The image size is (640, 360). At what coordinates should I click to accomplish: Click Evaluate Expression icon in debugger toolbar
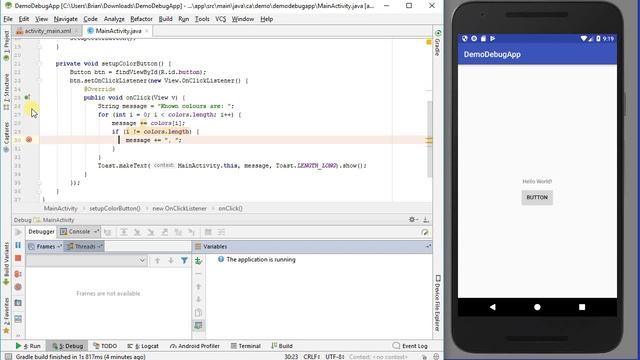pos(208,232)
